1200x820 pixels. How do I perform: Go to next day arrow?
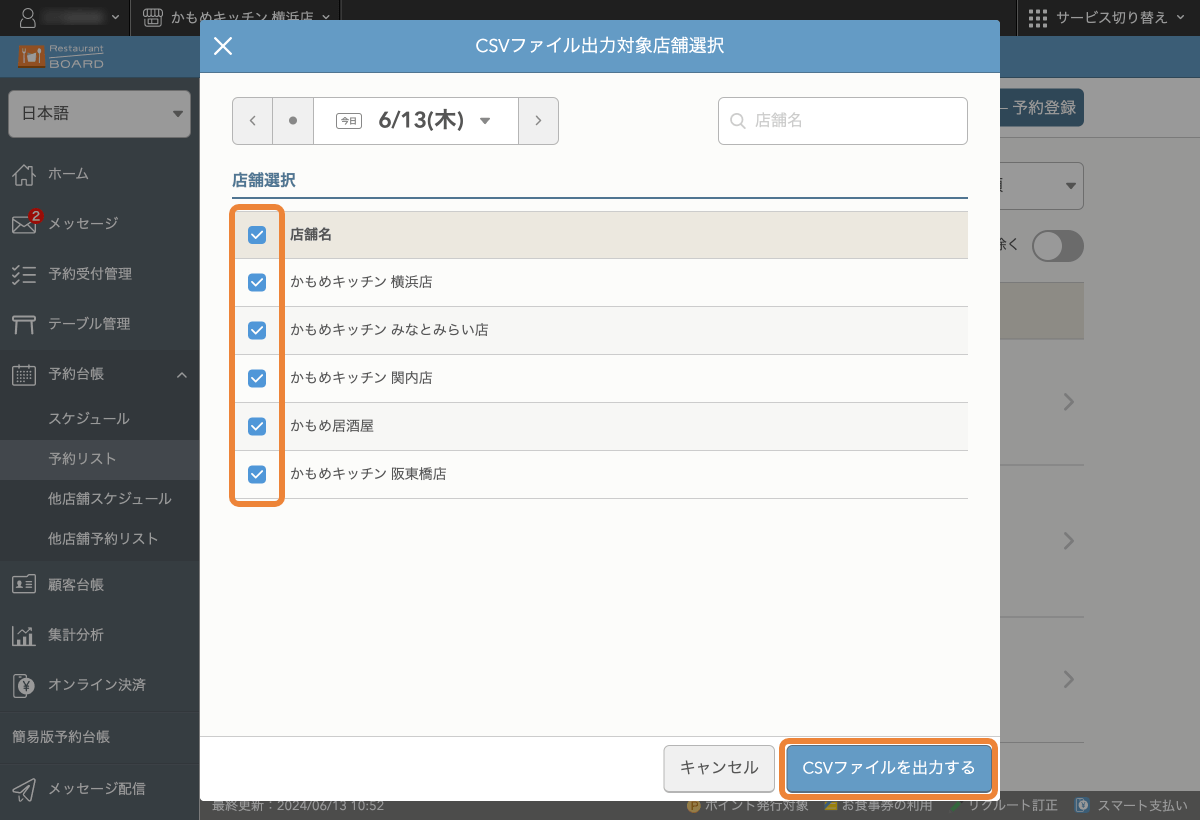538,121
